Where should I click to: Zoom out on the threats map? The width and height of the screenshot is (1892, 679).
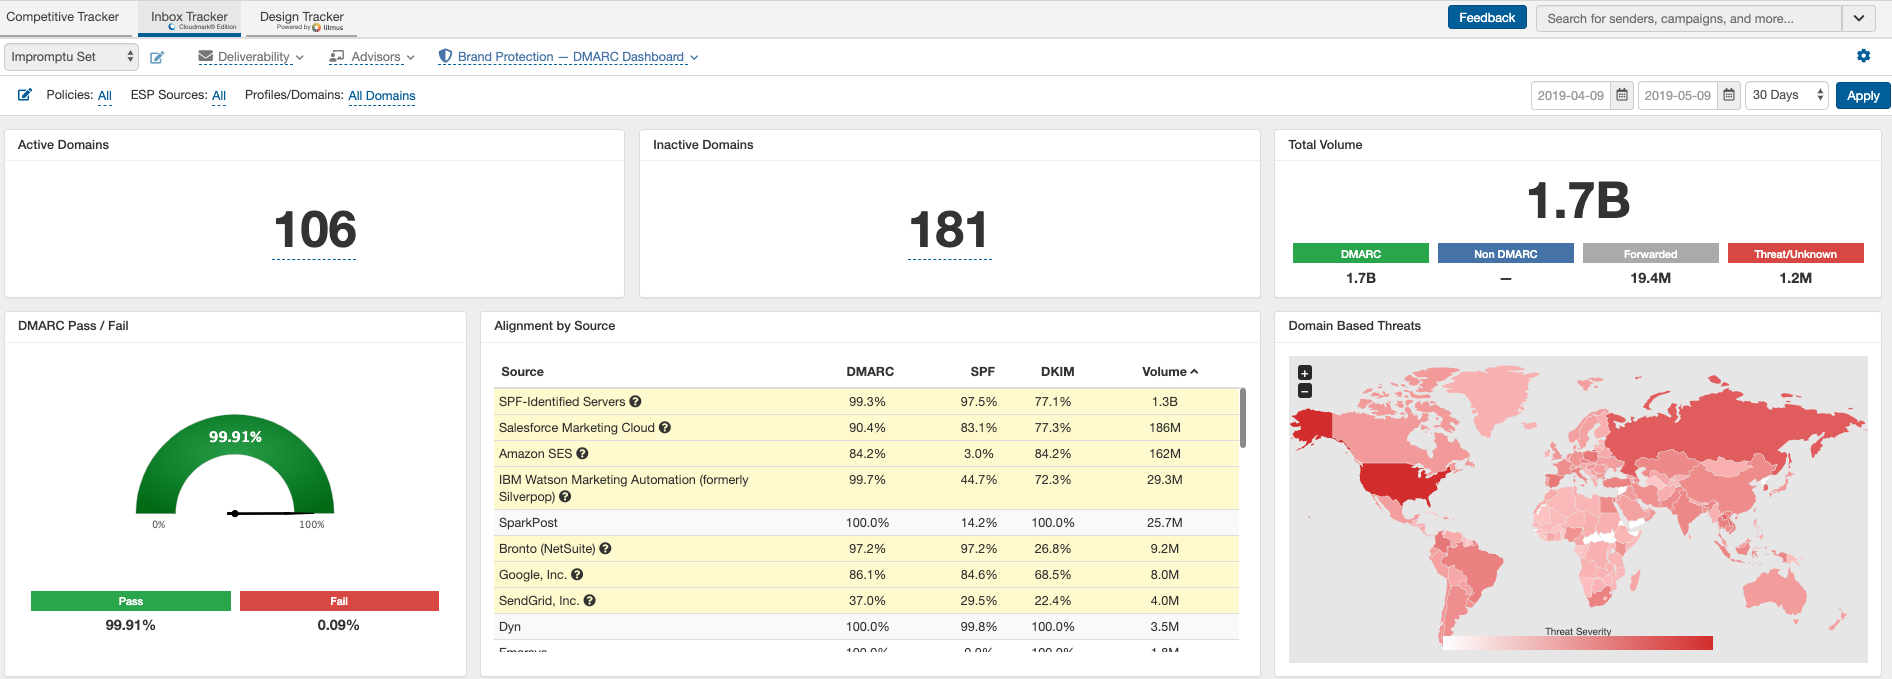pyautogui.click(x=1305, y=391)
